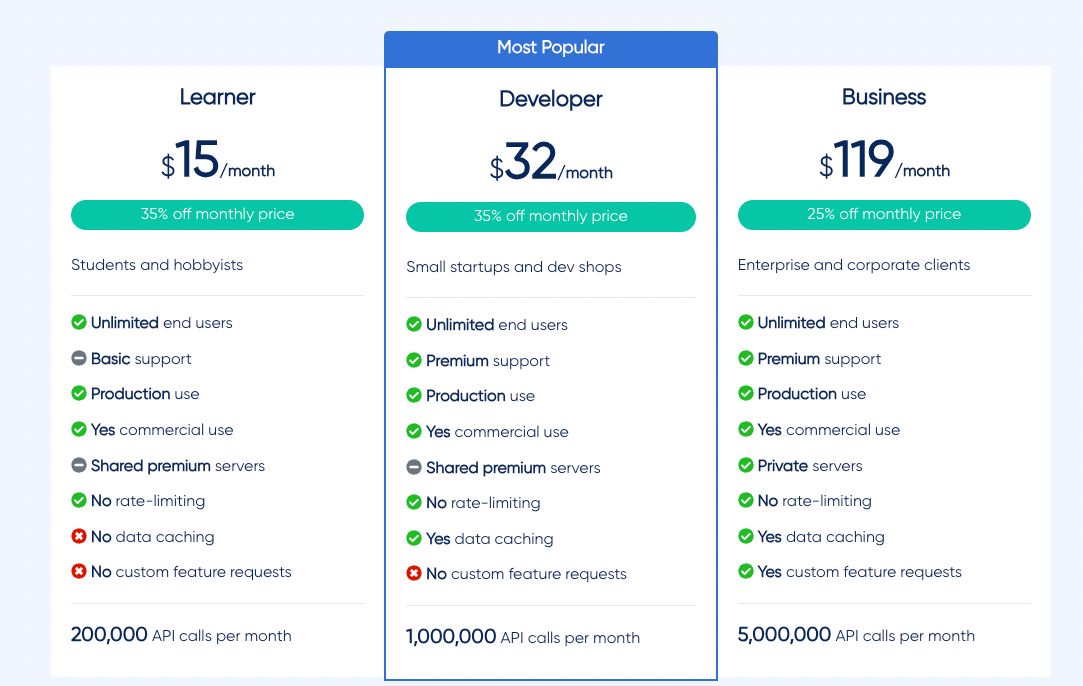Click the 1,000,000 API calls per month text
Viewport: 1083px width, 686px height.
(x=523, y=638)
